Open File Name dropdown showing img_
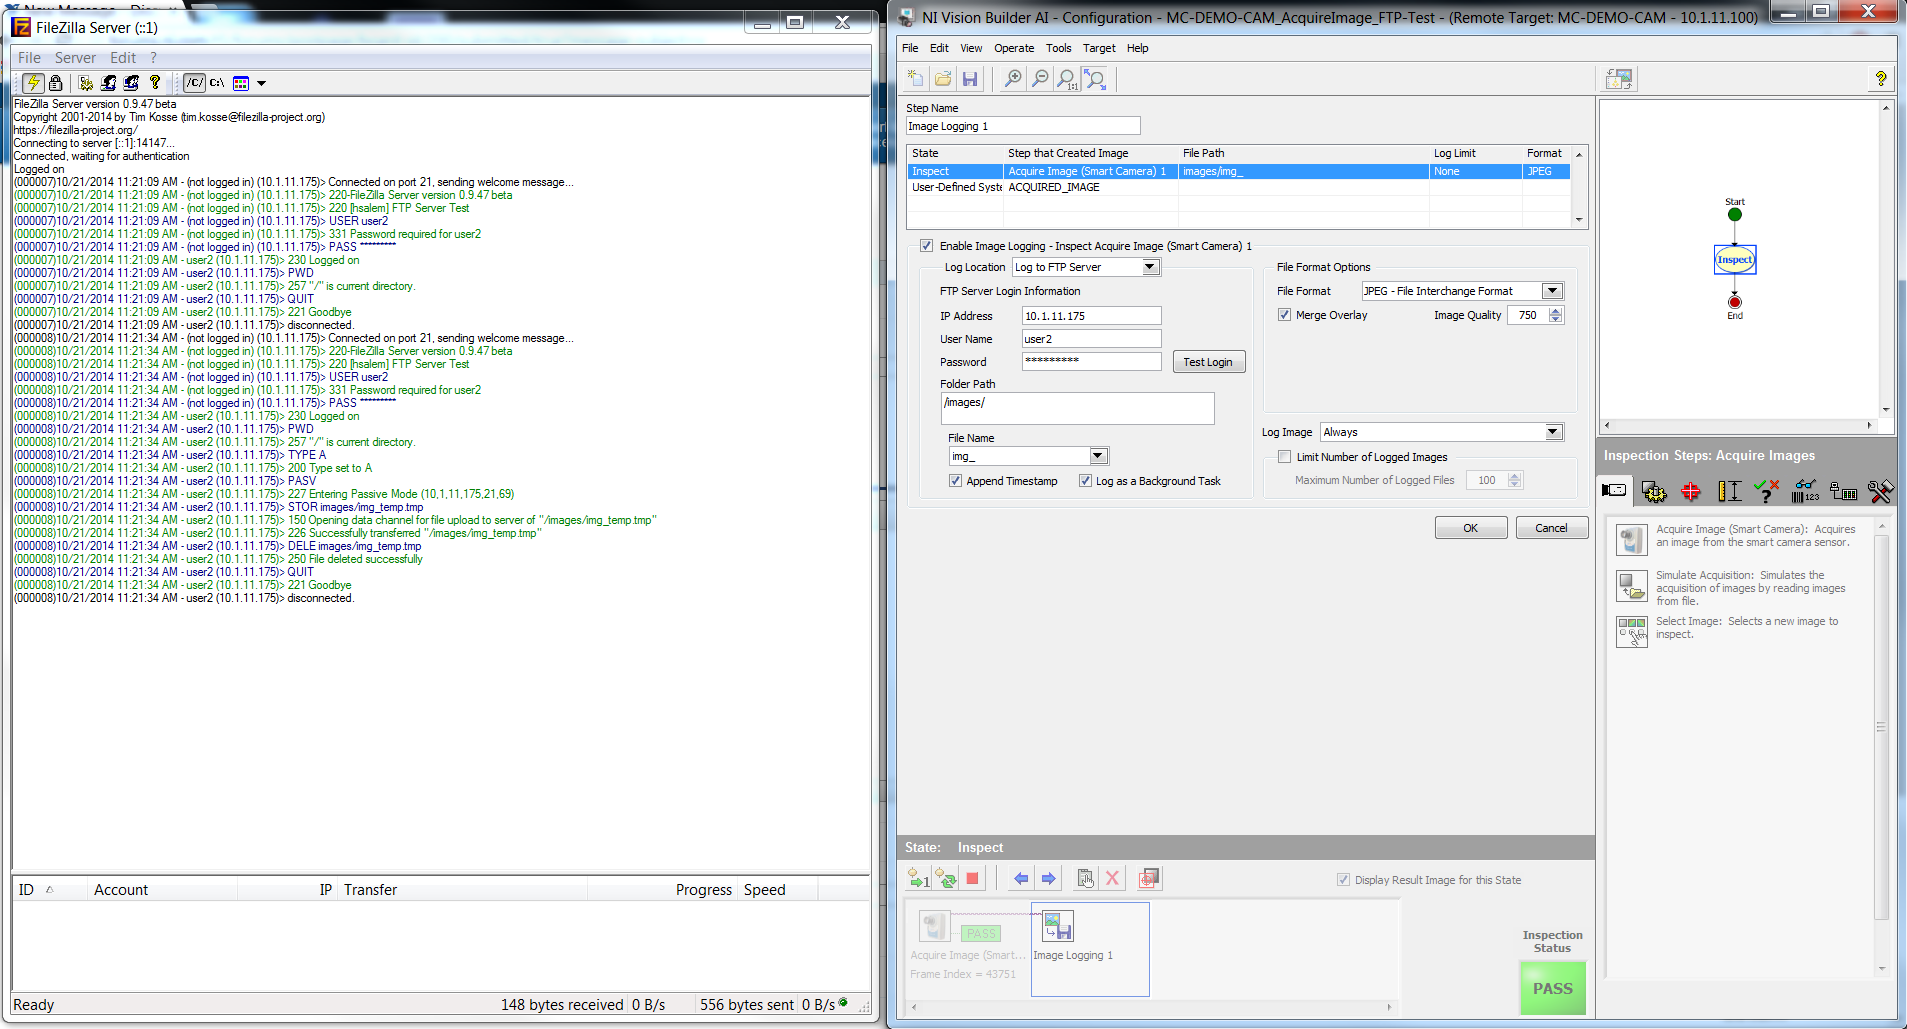This screenshot has width=1907, height=1029. tap(1029, 456)
